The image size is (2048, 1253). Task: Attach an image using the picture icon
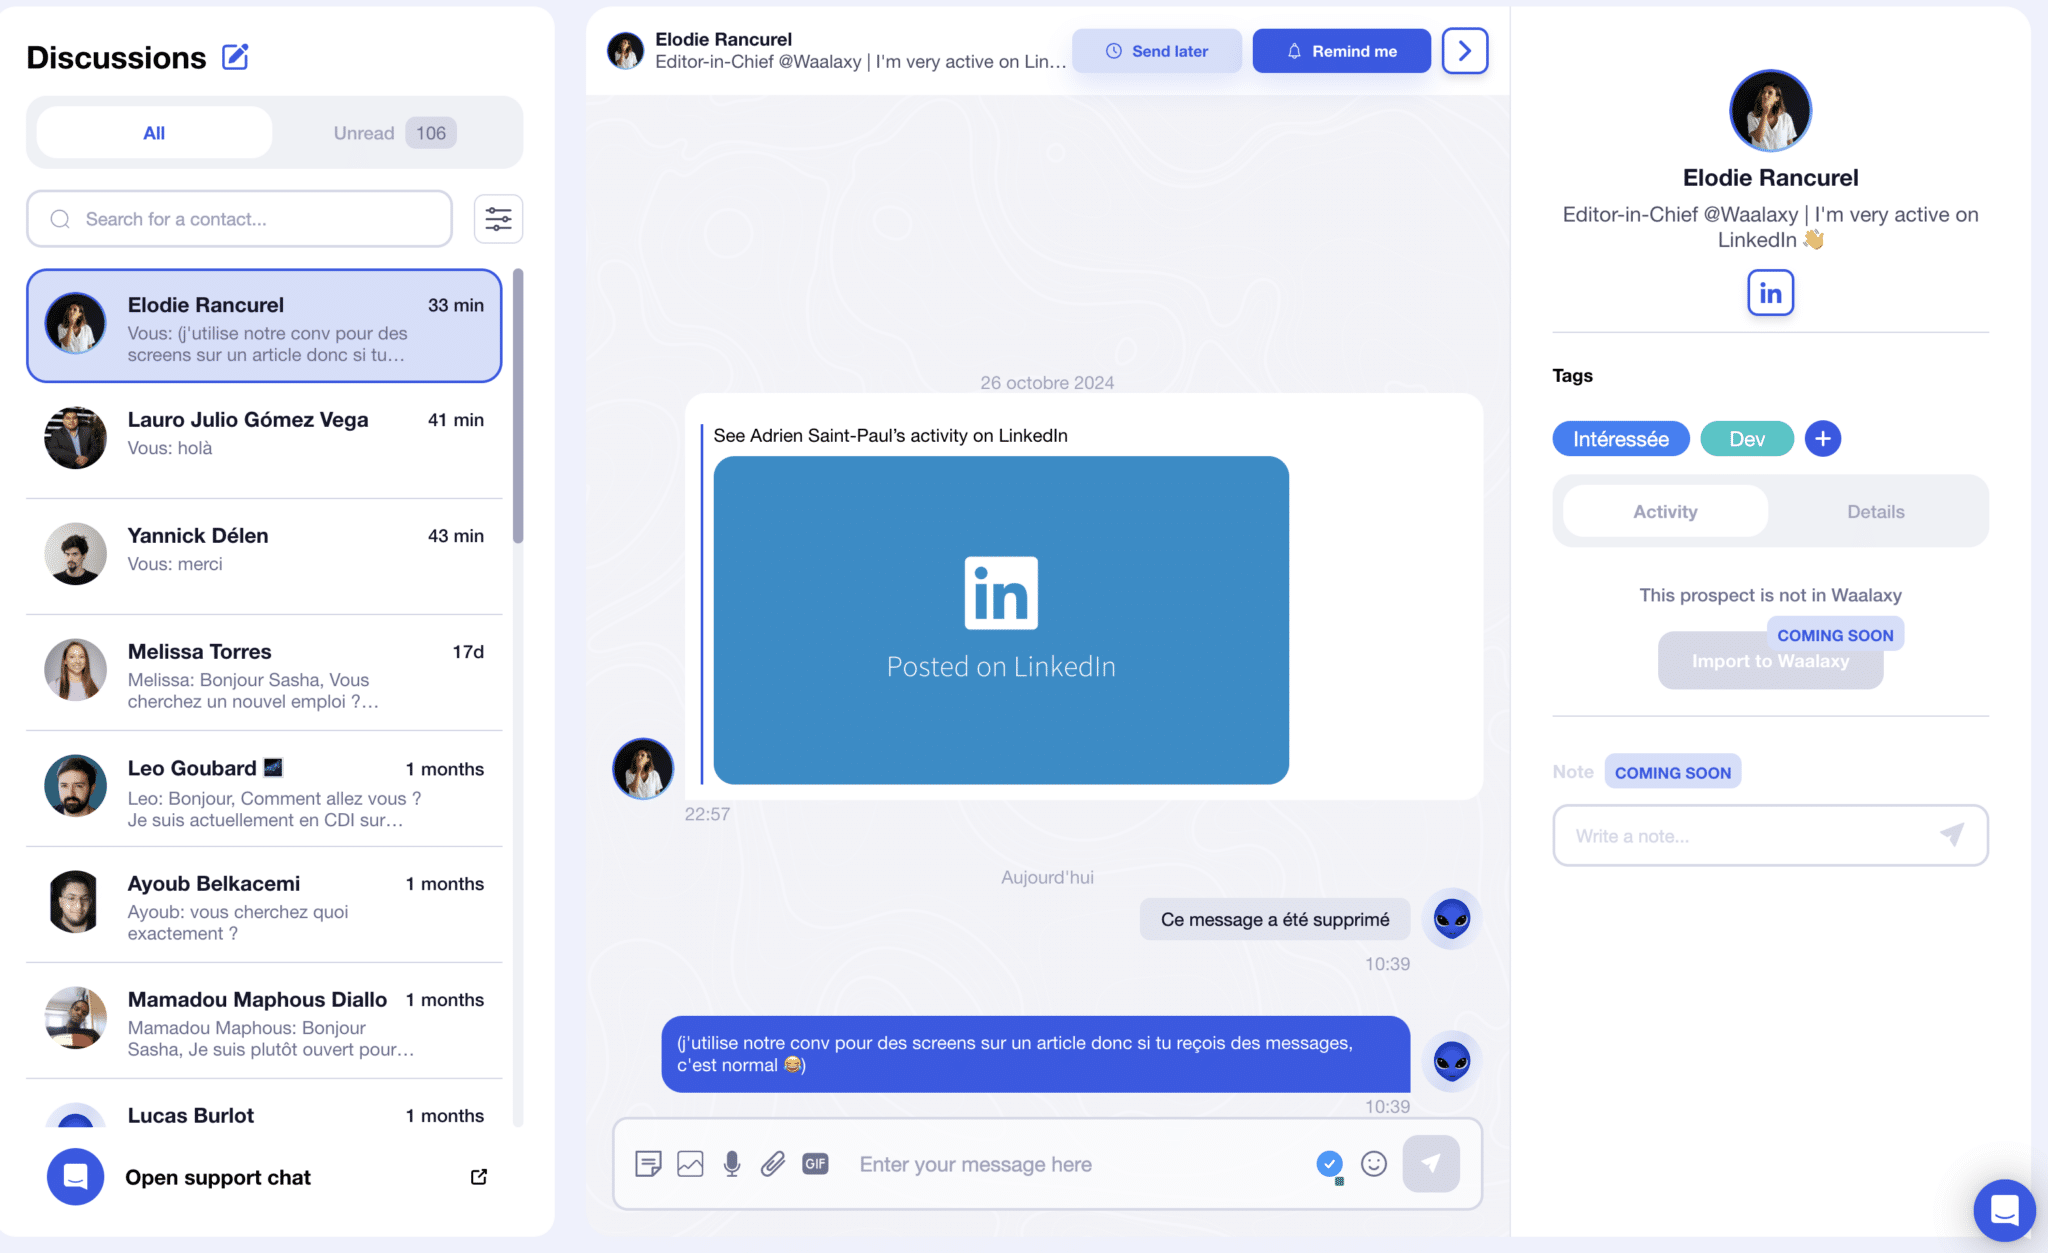(689, 1163)
